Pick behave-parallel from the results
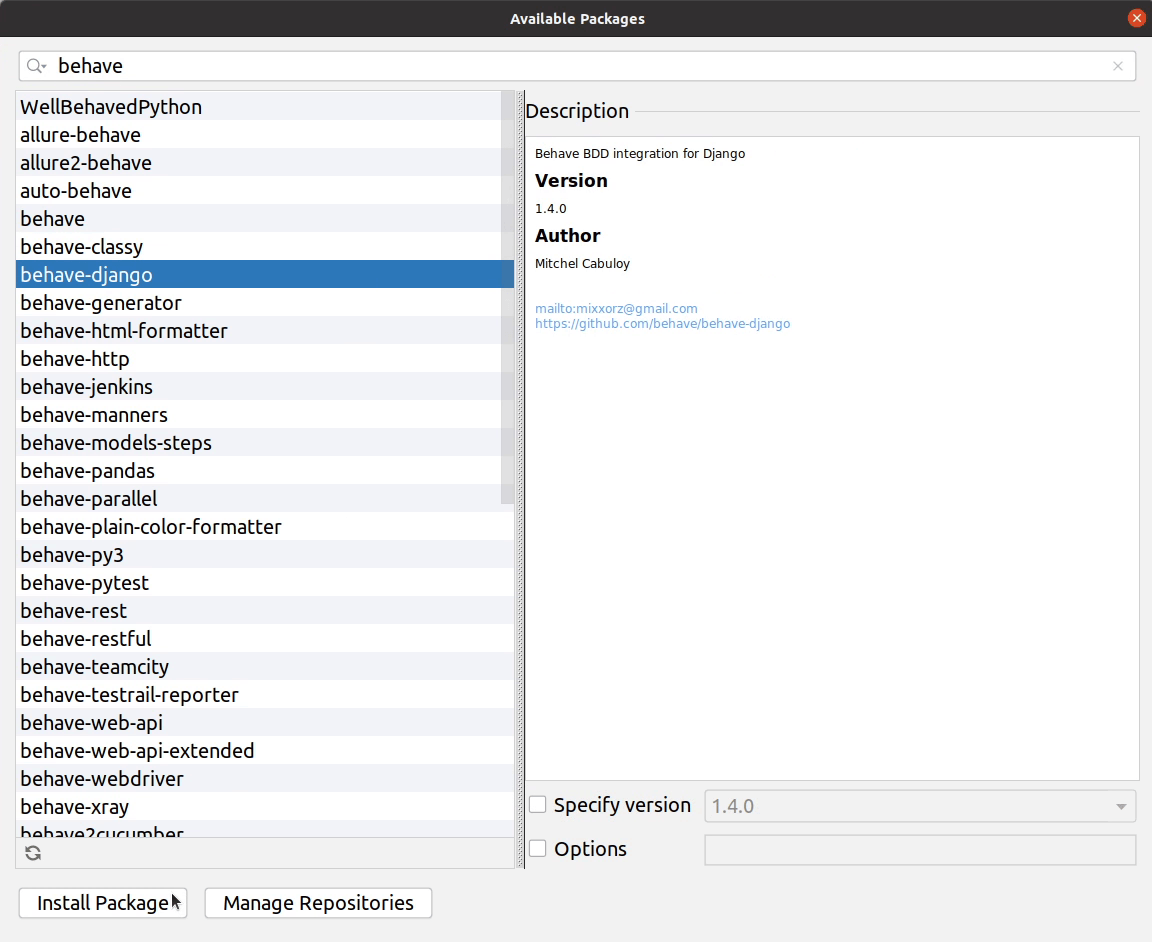This screenshot has height=942, width=1152. point(88,499)
